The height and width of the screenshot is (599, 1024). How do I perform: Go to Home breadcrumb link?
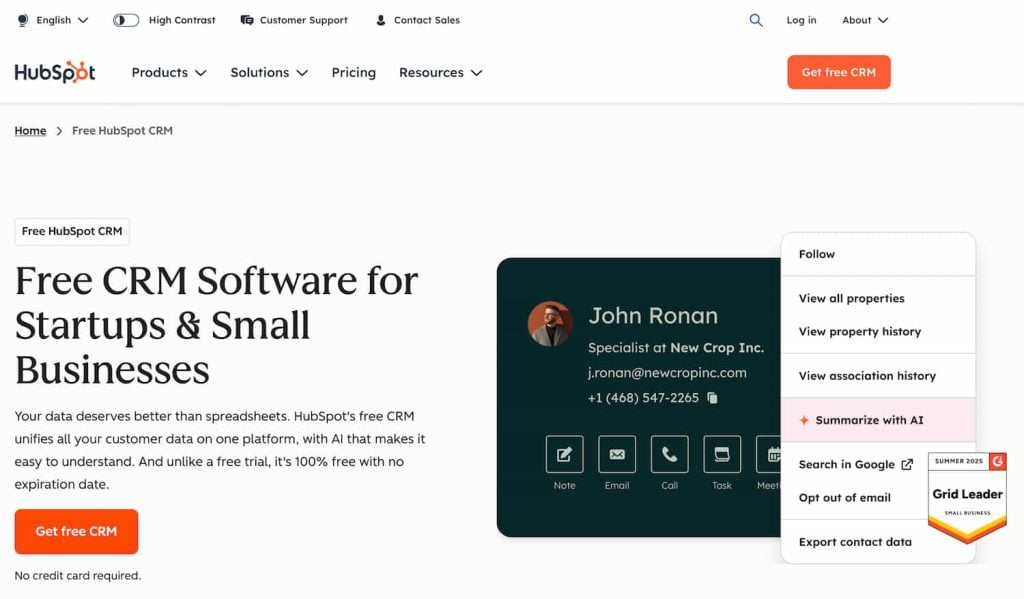point(30,131)
